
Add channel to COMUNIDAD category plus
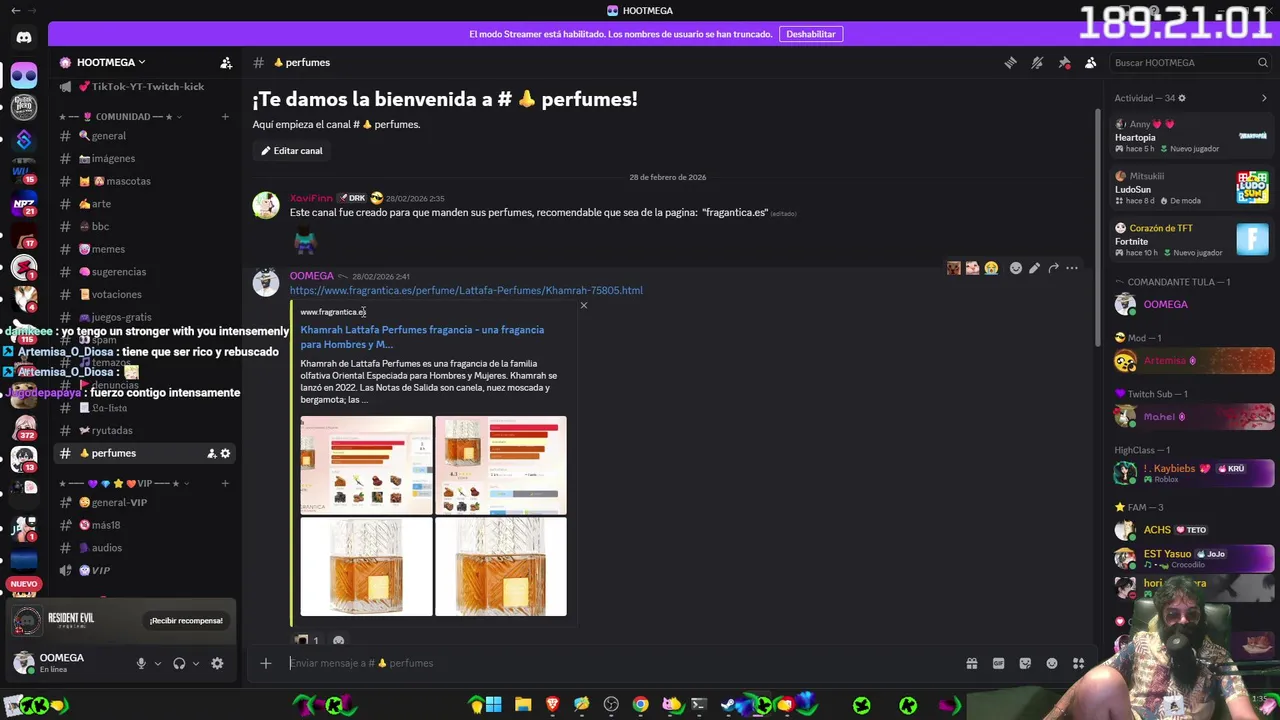pos(225,117)
